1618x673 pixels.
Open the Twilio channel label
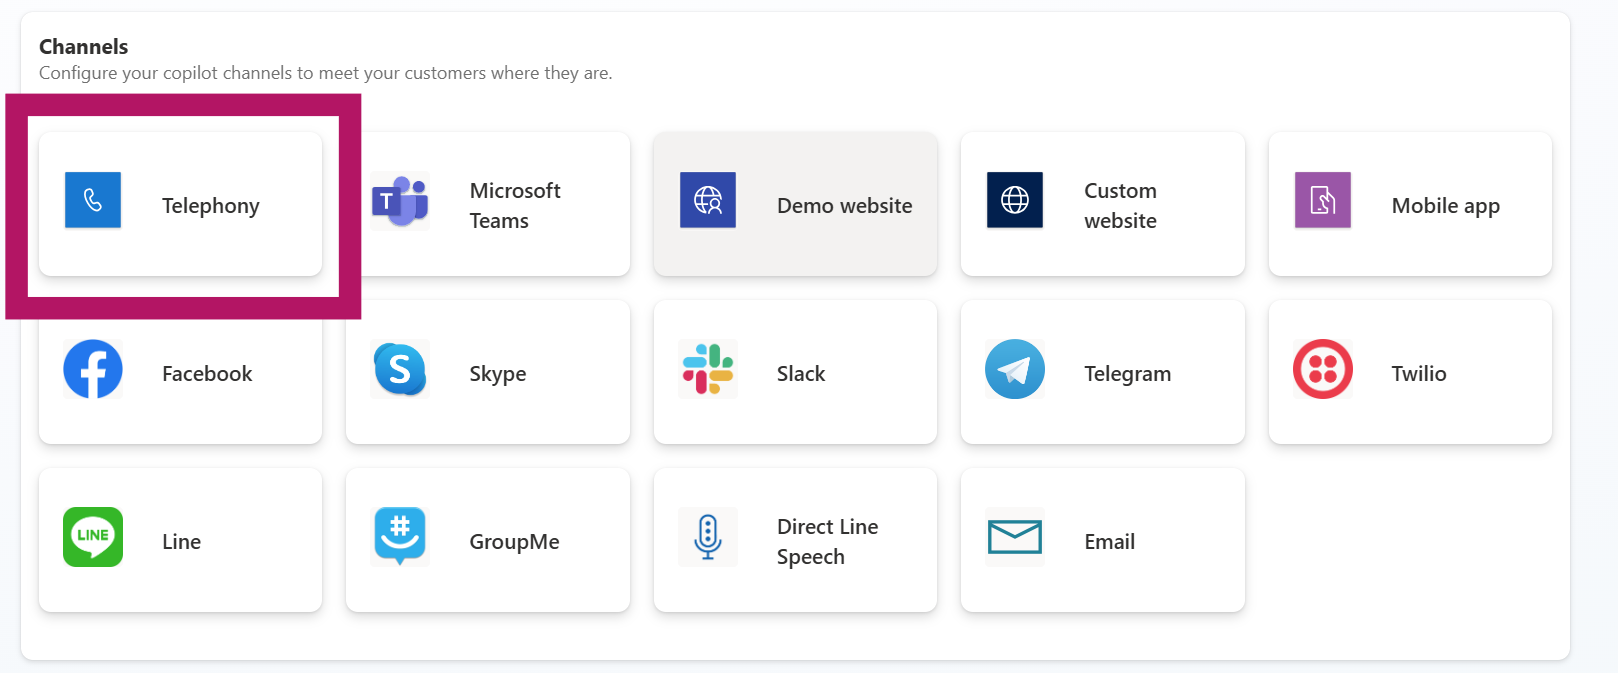[x=1419, y=374]
